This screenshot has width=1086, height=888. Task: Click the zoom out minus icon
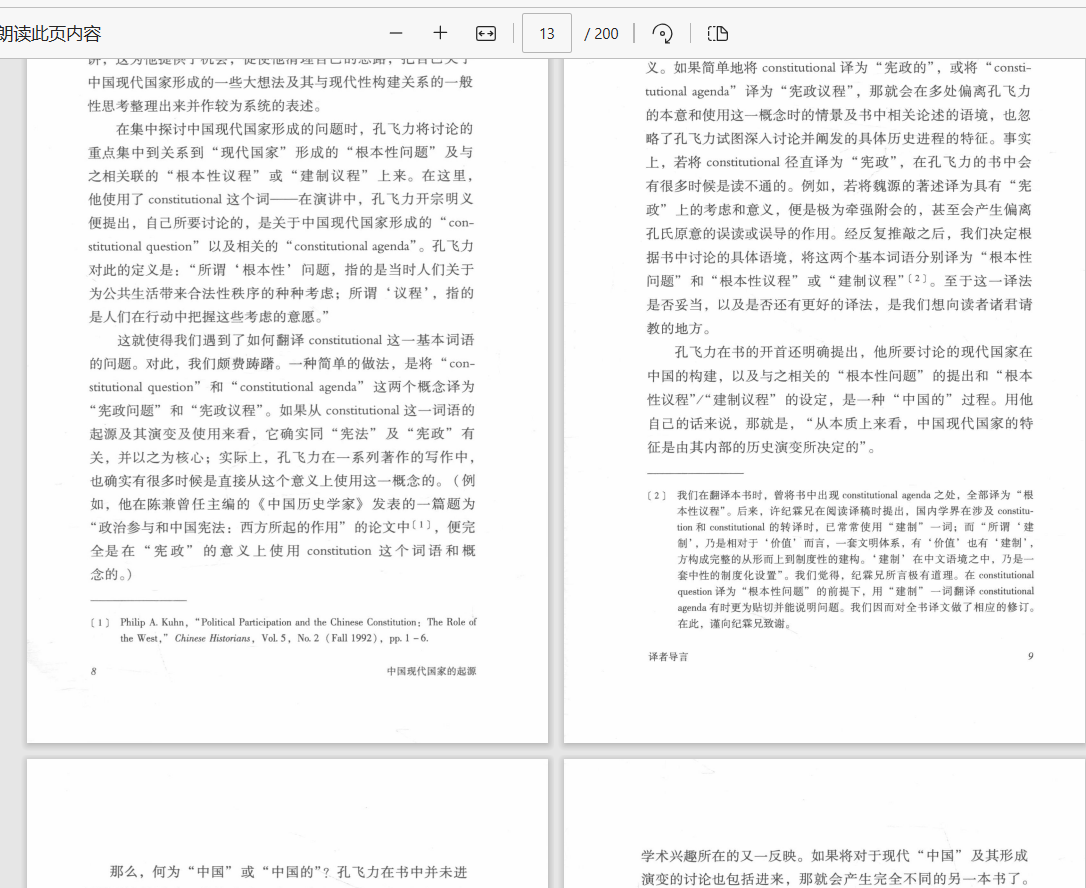396,33
